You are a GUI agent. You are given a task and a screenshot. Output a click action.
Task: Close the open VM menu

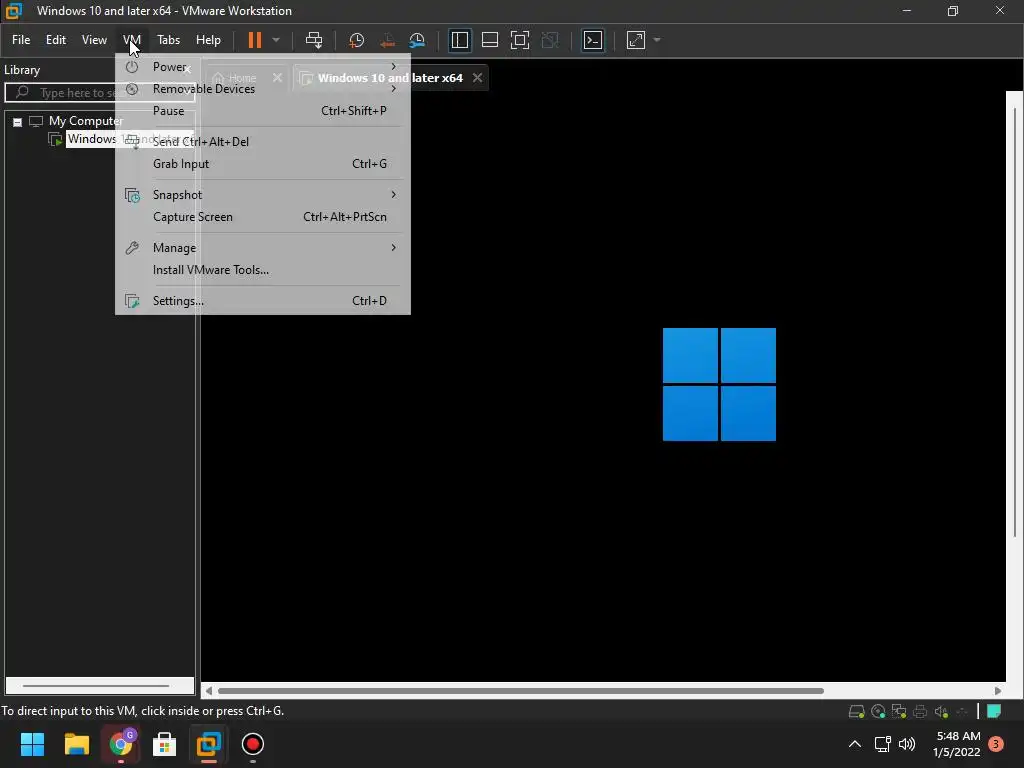pos(132,40)
